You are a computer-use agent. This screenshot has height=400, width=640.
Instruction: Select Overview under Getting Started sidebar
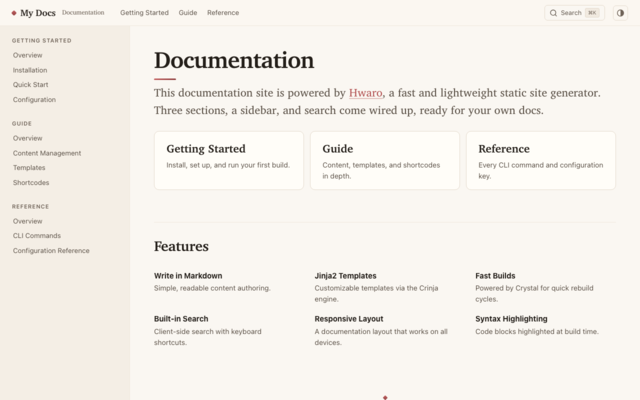[x=27, y=55]
